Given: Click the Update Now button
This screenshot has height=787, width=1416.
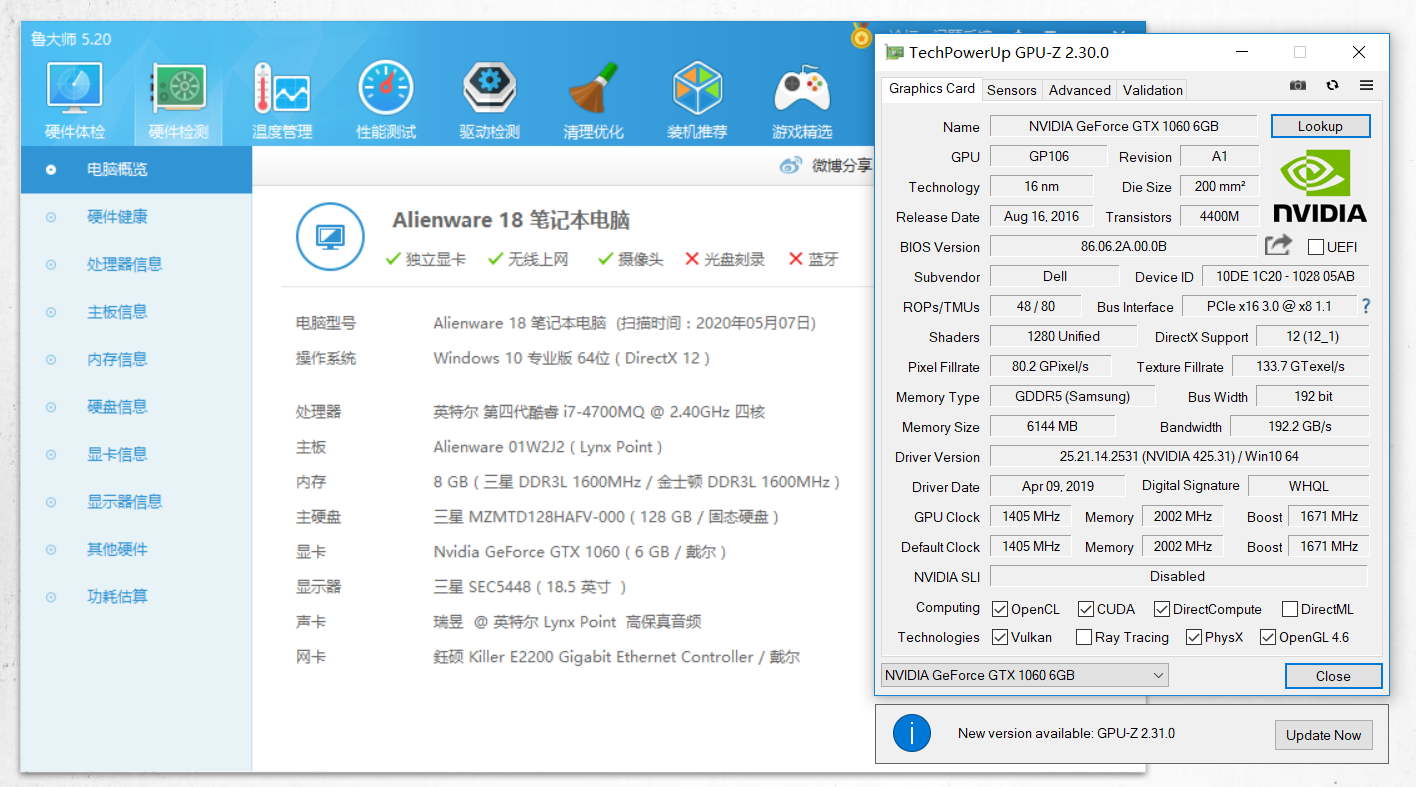Looking at the screenshot, I should click(1324, 735).
